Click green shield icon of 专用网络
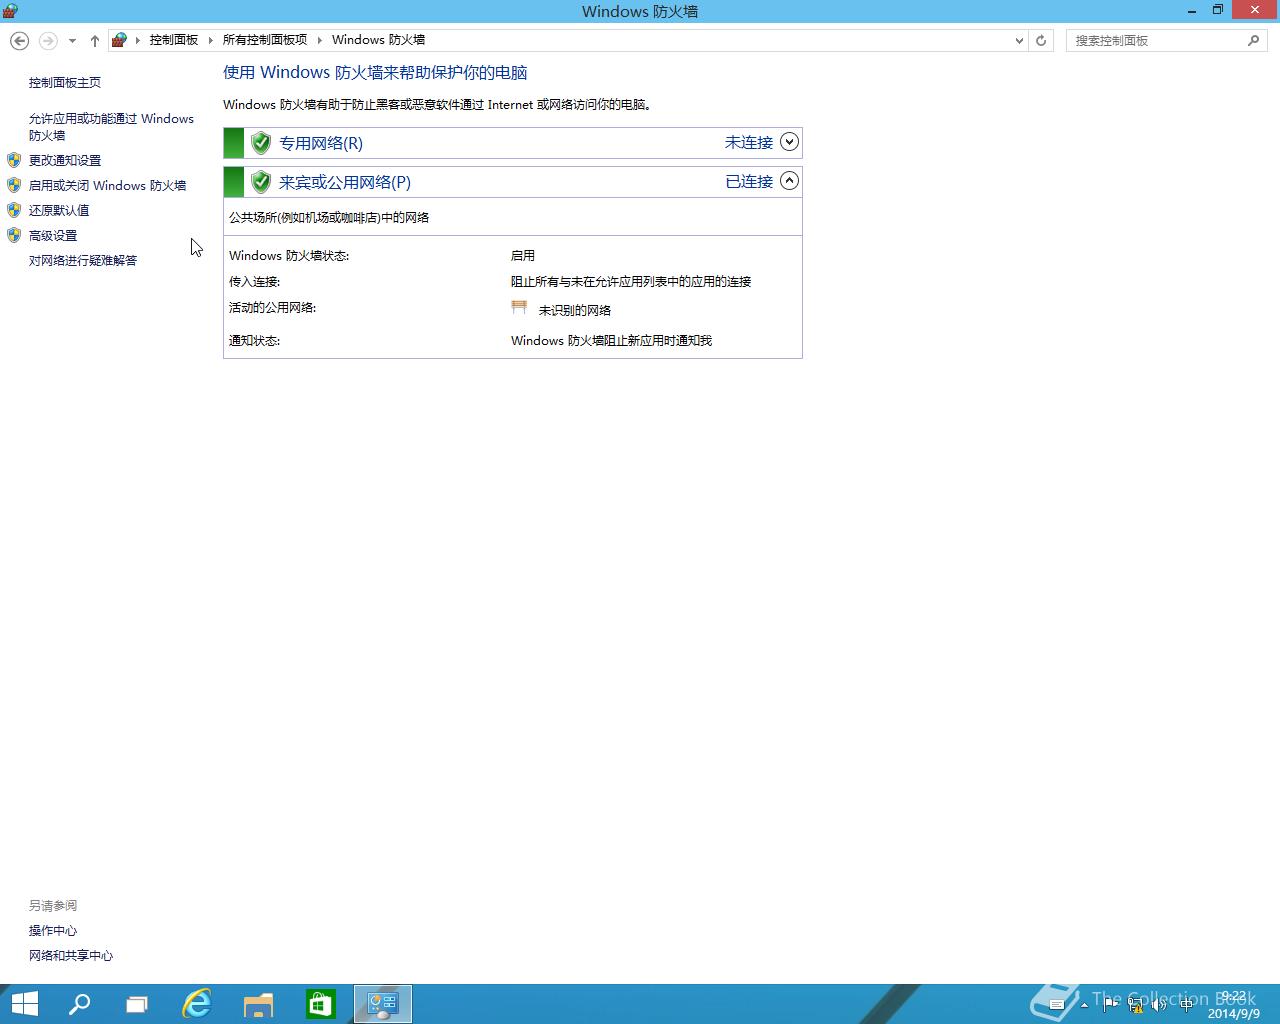The image size is (1280, 1024). tap(261, 143)
